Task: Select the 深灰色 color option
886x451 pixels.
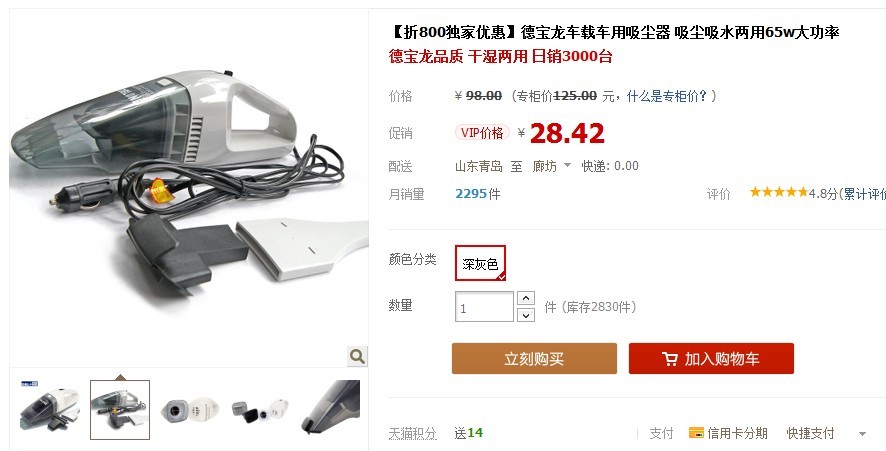Action: (x=480, y=263)
